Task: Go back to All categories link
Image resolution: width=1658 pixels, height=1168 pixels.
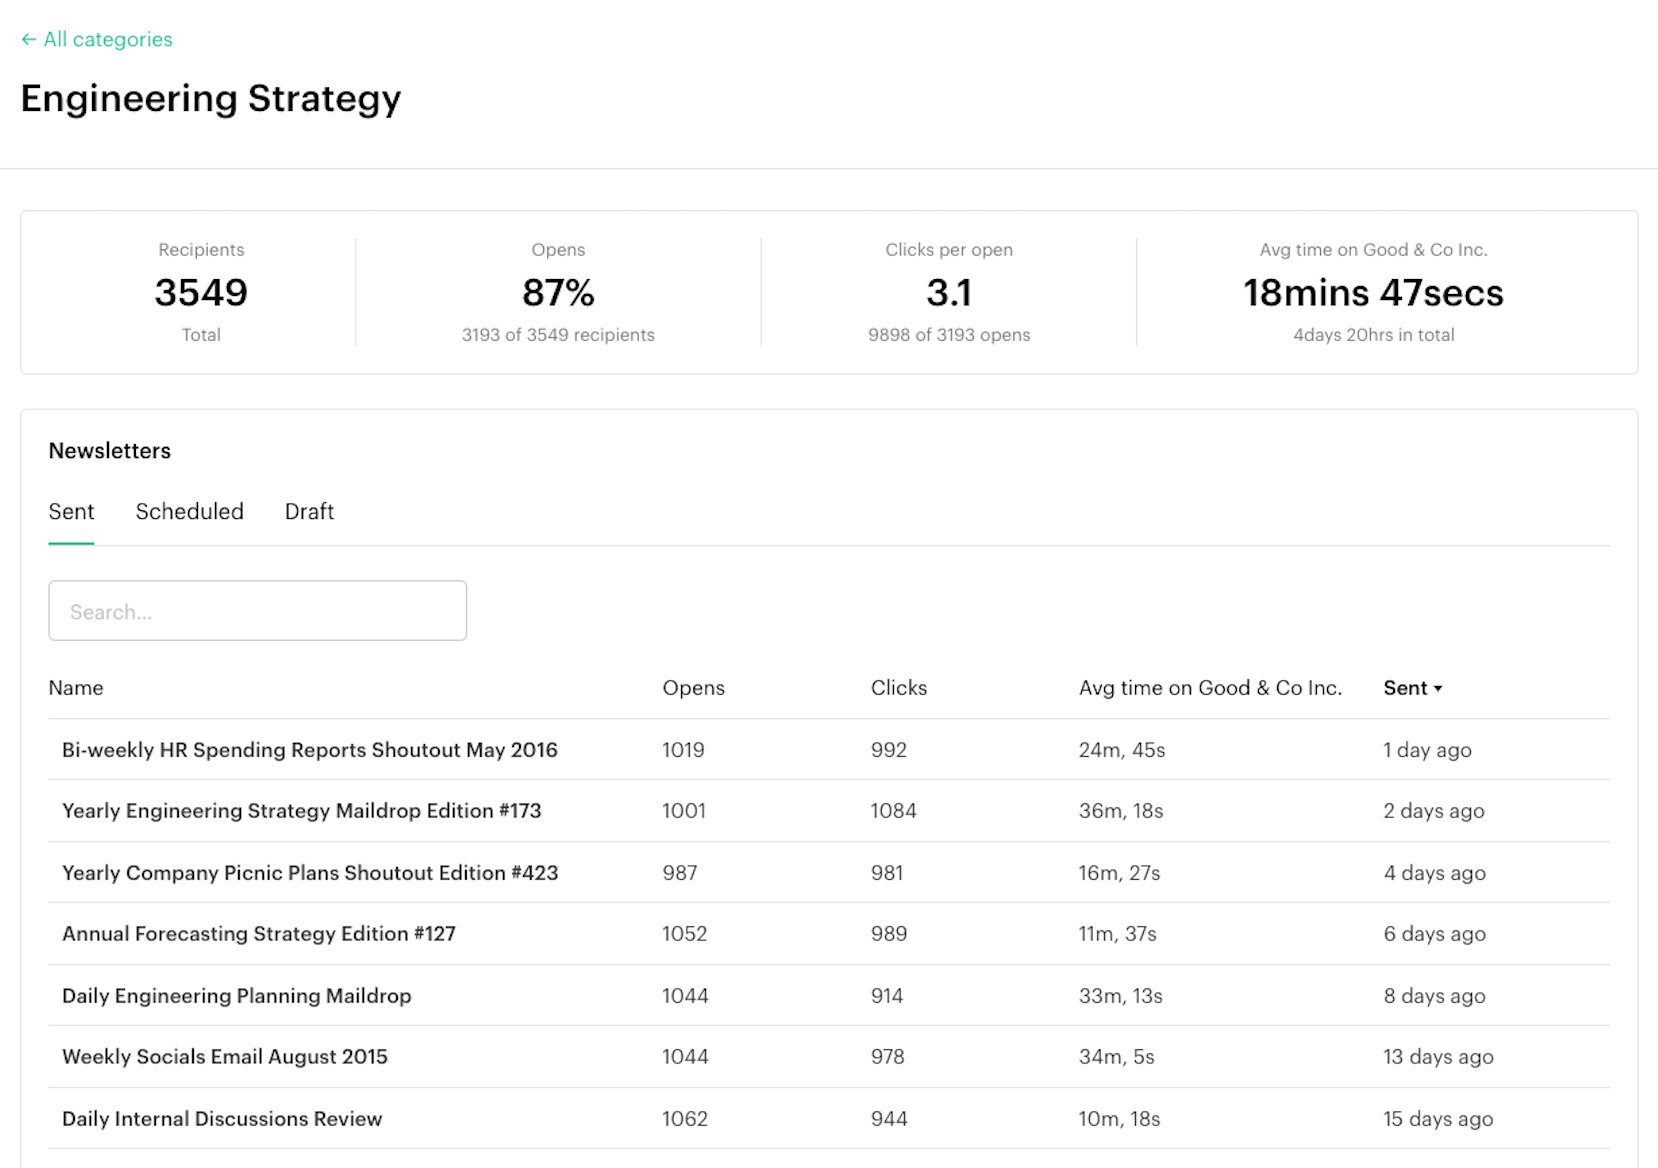Action: point(108,40)
